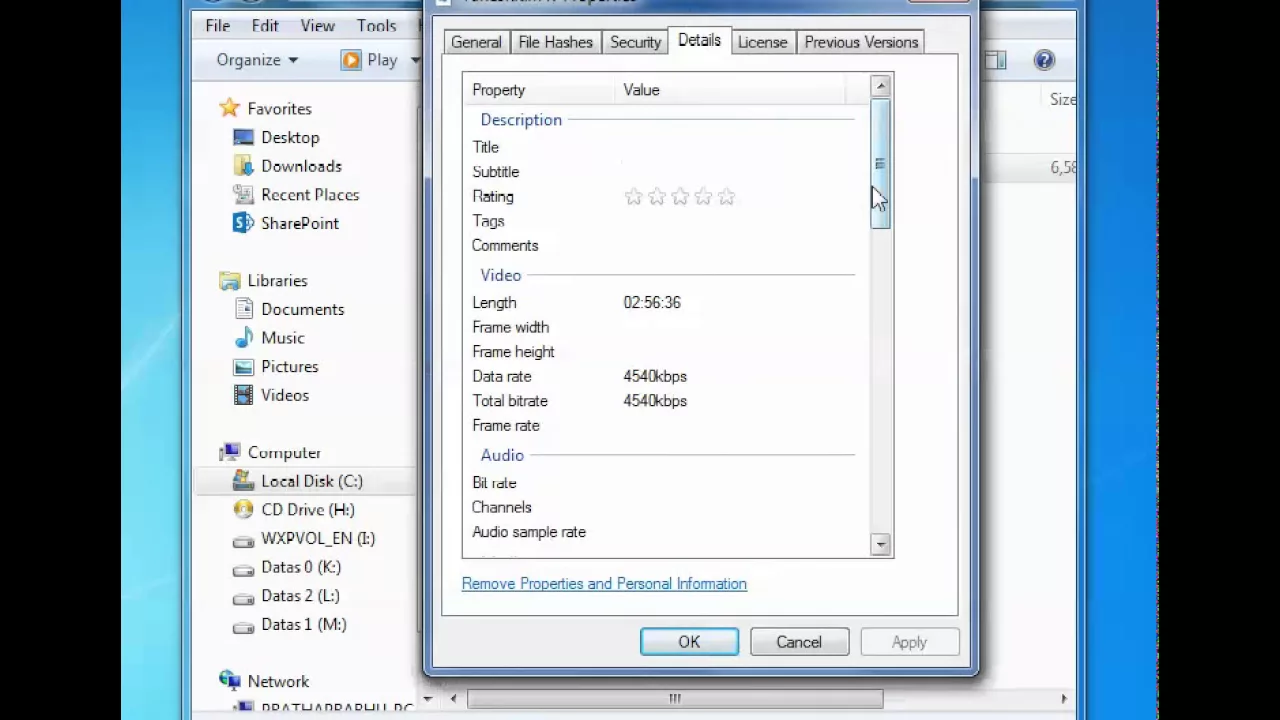Click the Length value 02:56:36
1280x720 pixels.
point(652,303)
